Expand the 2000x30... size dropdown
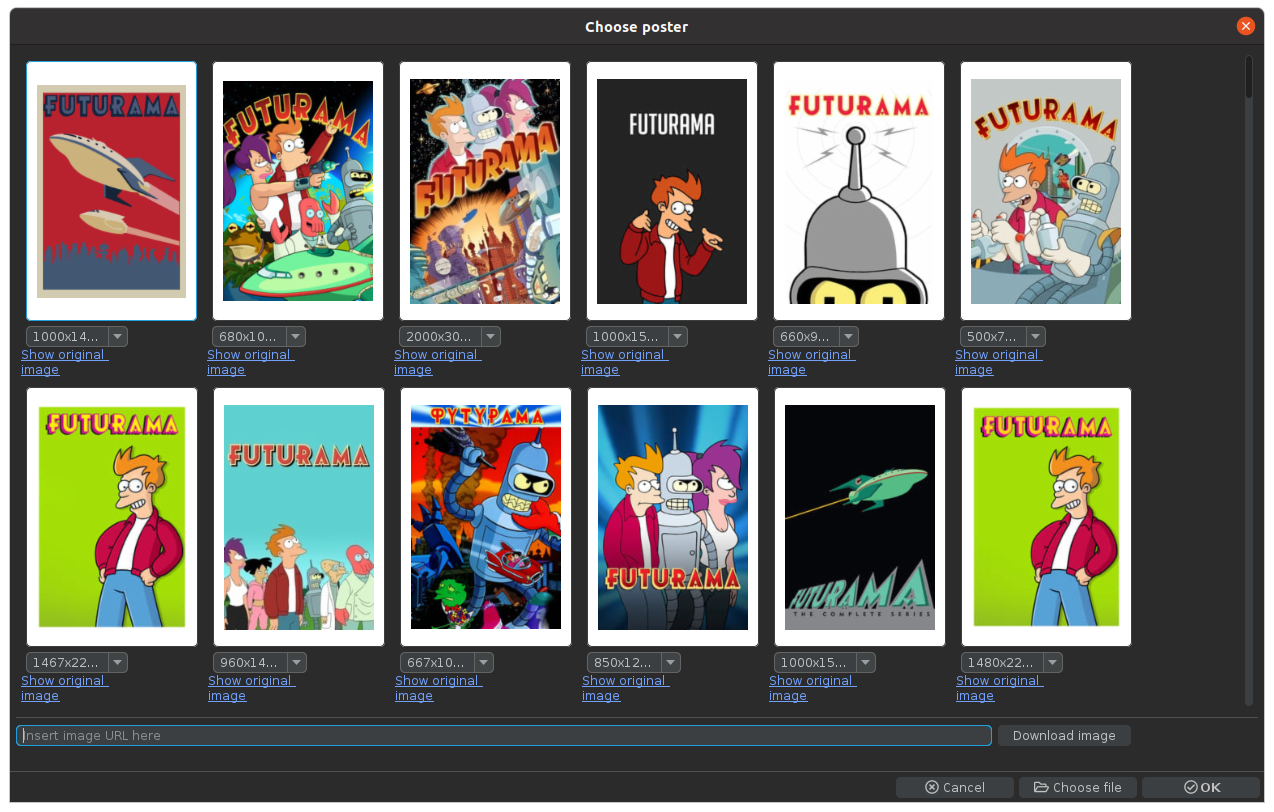 490,337
